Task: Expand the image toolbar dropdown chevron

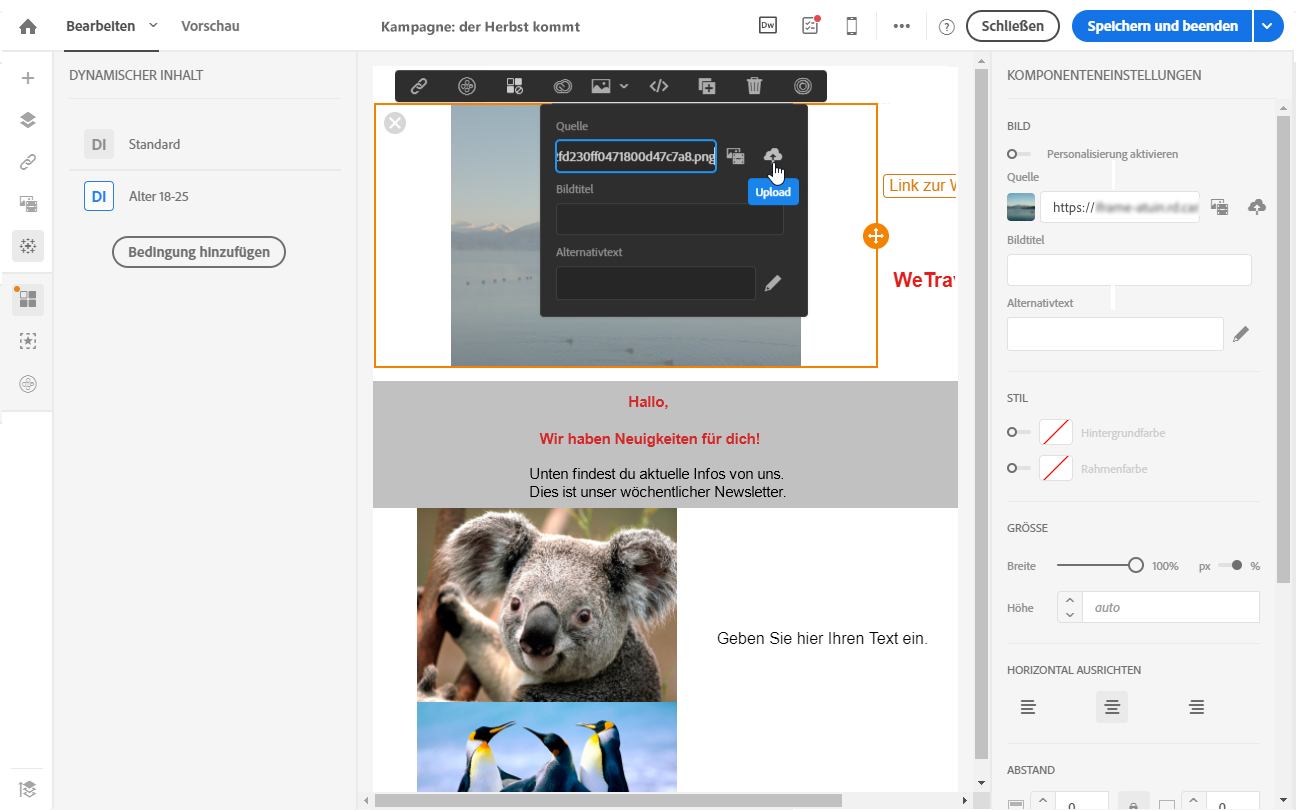Action: click(x=624, y=86)
